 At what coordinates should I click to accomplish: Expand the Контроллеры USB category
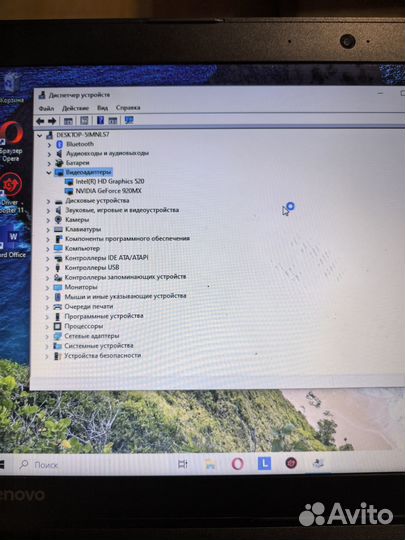coord(48,268)
